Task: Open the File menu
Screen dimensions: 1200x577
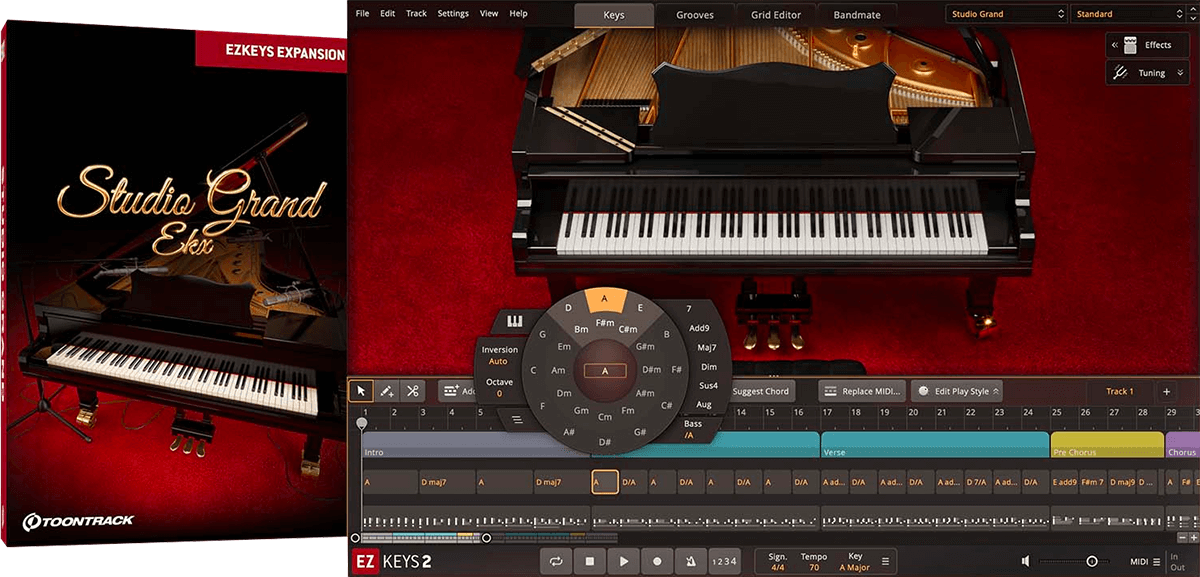Action: pos(362,14)
